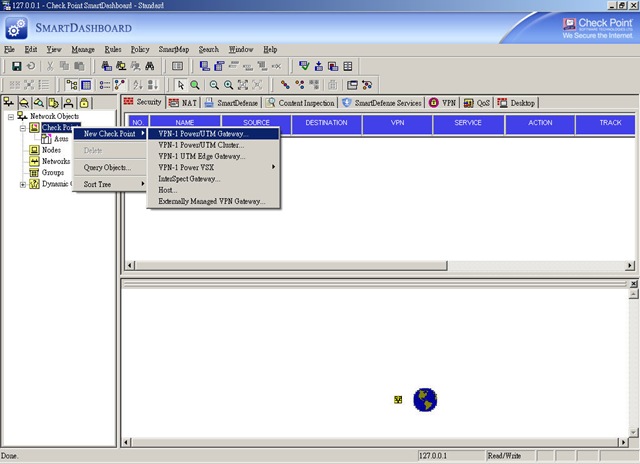Viewport: 640px width, 464px height.
Task: Click the Zoom Out magnifier icon
Action: click(214, 85)
